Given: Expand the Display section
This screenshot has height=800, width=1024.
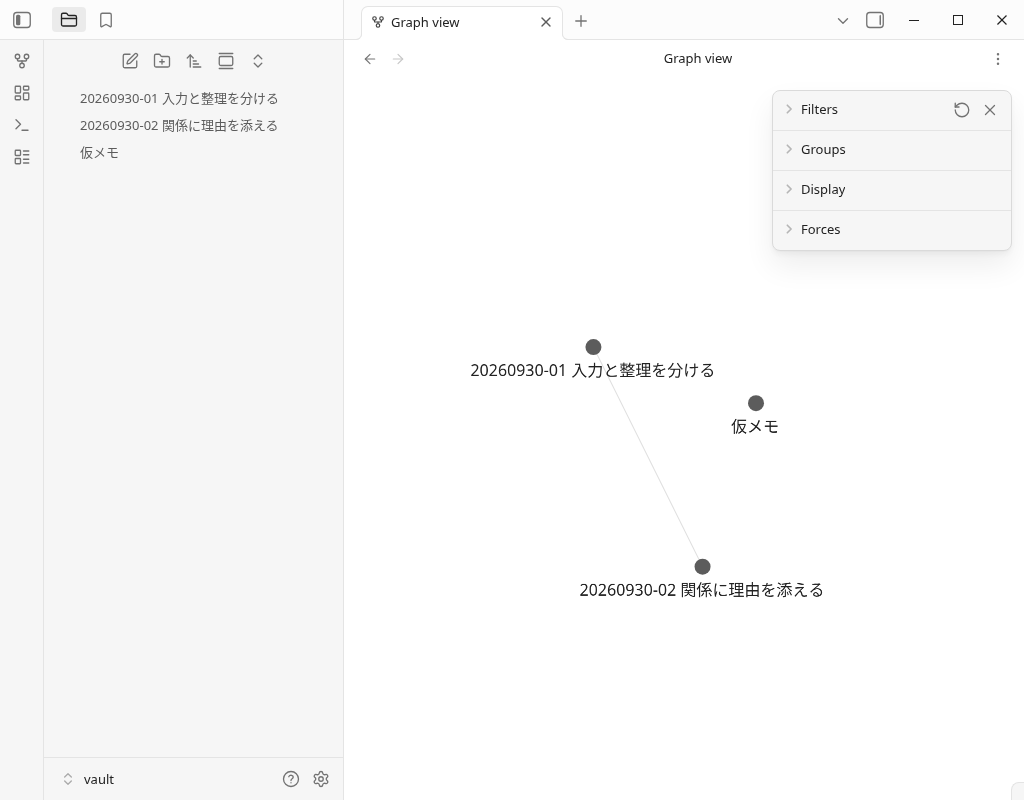Looking at the screenshot, I should [x=891, y=189].
